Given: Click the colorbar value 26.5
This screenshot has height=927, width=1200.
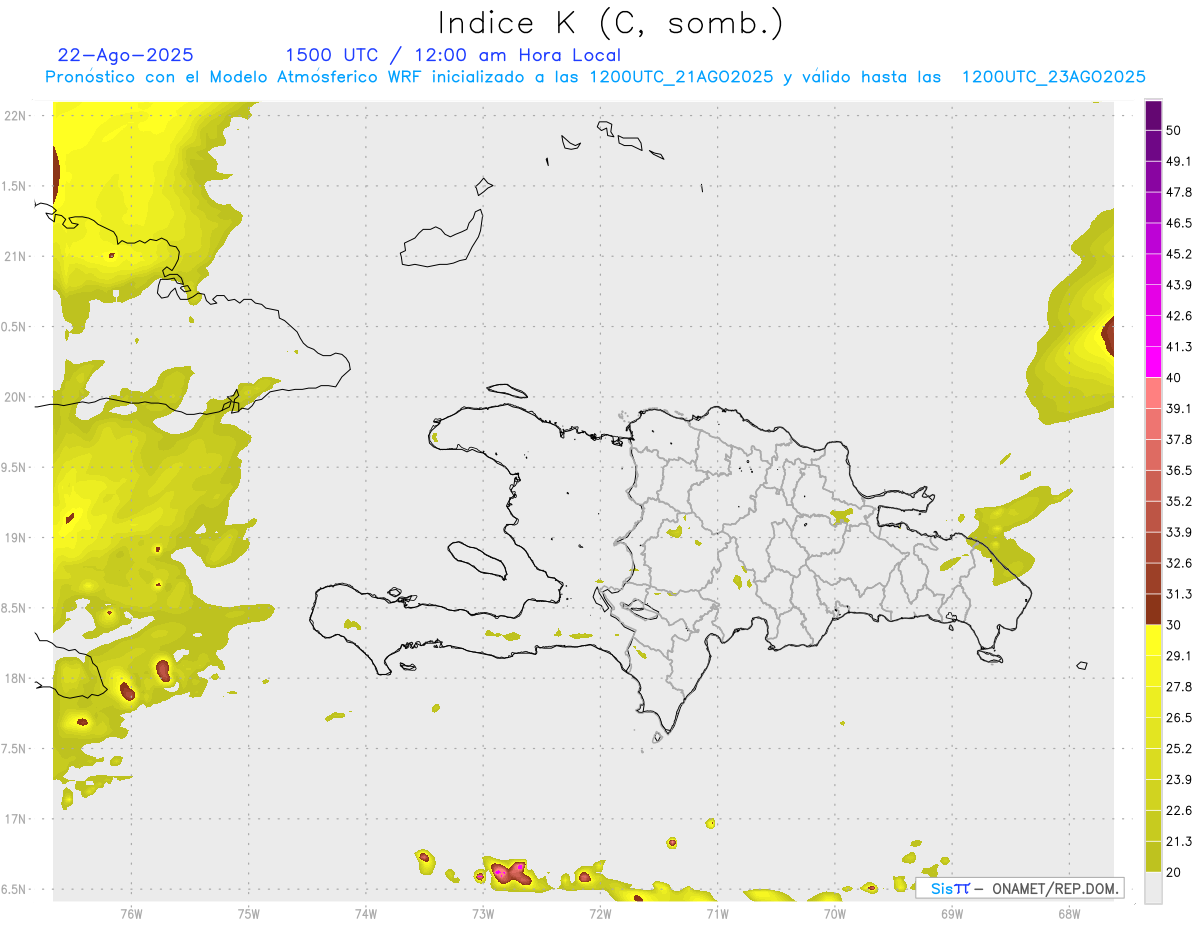Looking at the screenshot, I should tap(1179, 718).
